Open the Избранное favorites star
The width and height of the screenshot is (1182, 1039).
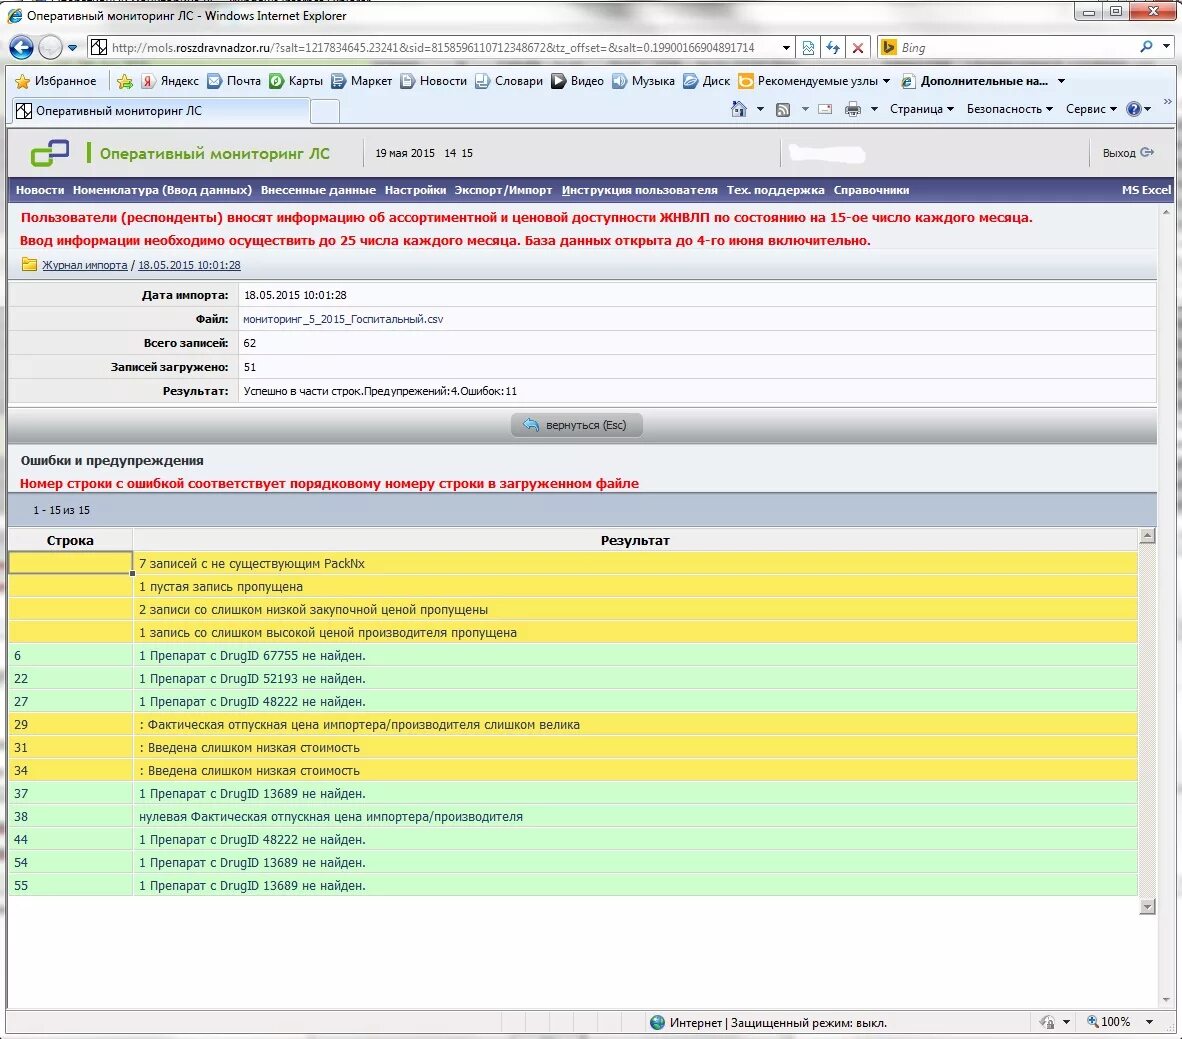pyautogui.click(x=57, y=81)
